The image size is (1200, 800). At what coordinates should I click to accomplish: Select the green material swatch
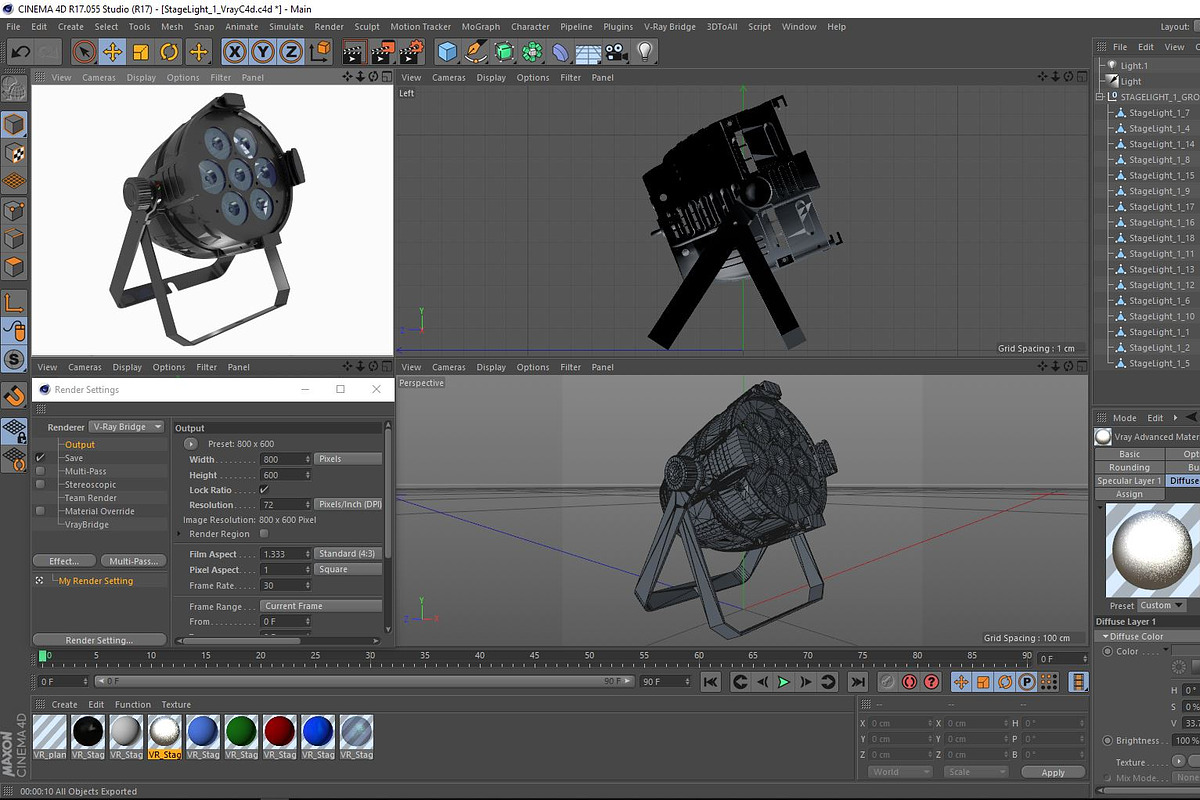242,732
